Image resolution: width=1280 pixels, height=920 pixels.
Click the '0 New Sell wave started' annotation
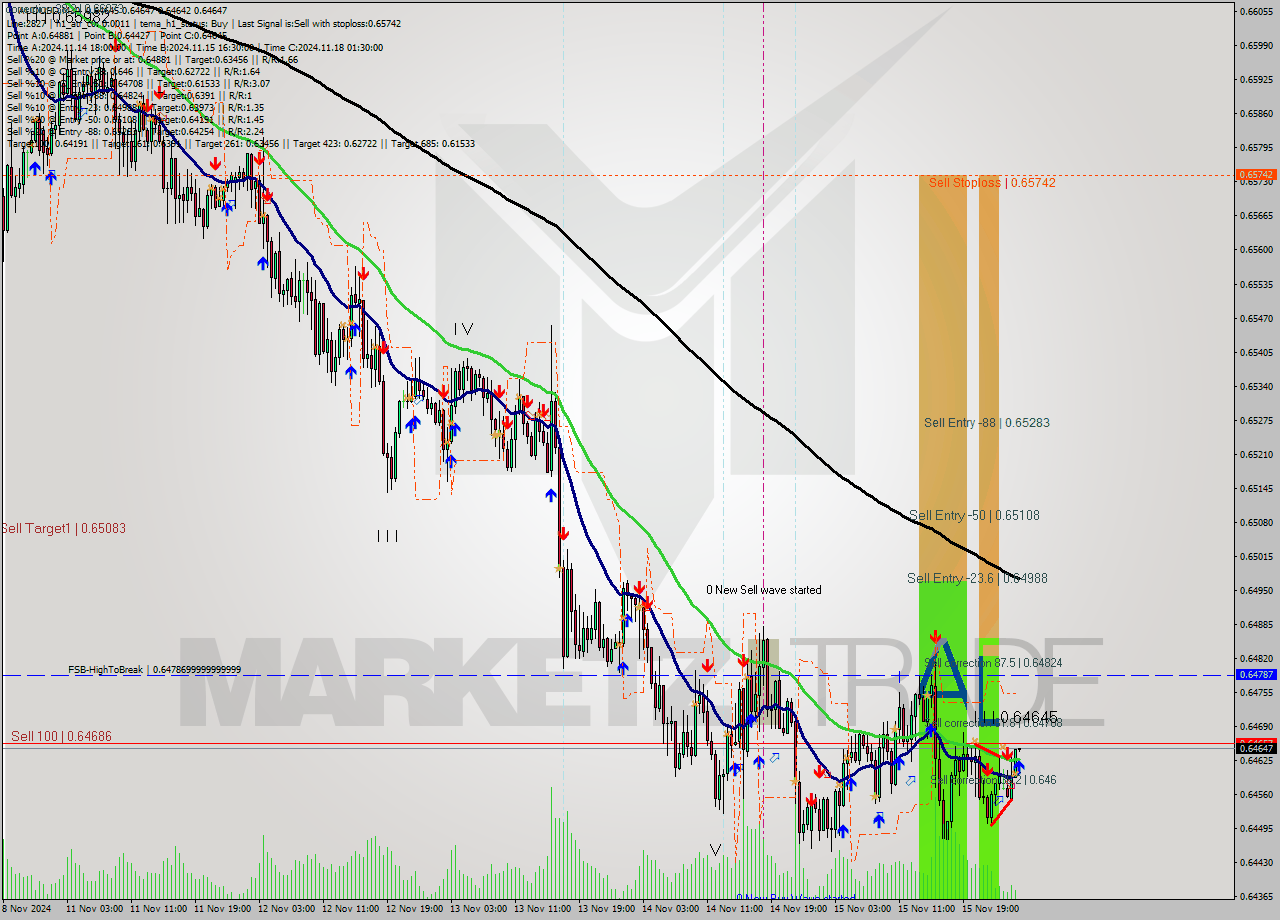(x=764, y=590)
